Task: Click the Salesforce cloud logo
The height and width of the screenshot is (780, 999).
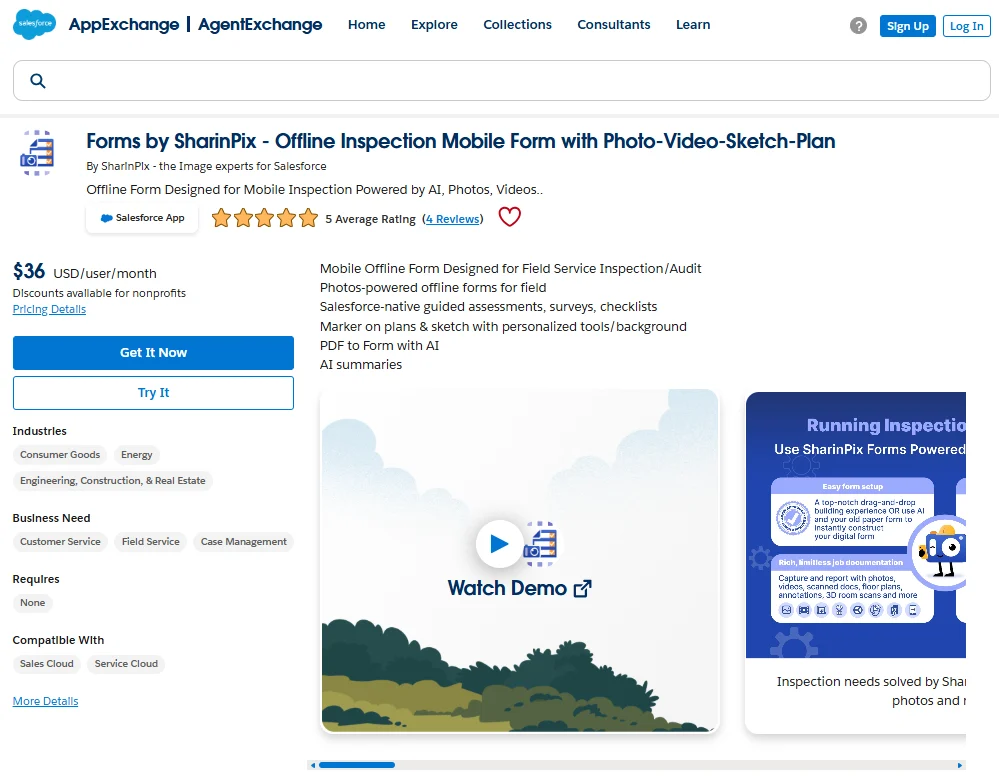Action: coord(34,24)
